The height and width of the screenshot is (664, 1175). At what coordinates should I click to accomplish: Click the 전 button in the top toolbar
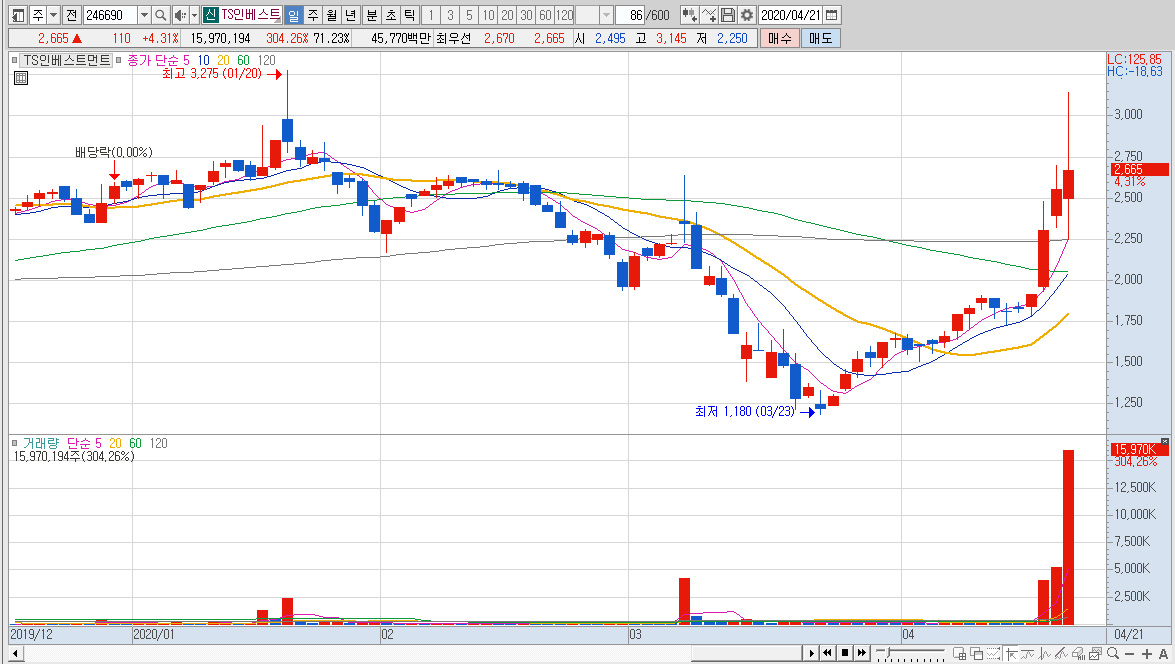tap(71, 15)
